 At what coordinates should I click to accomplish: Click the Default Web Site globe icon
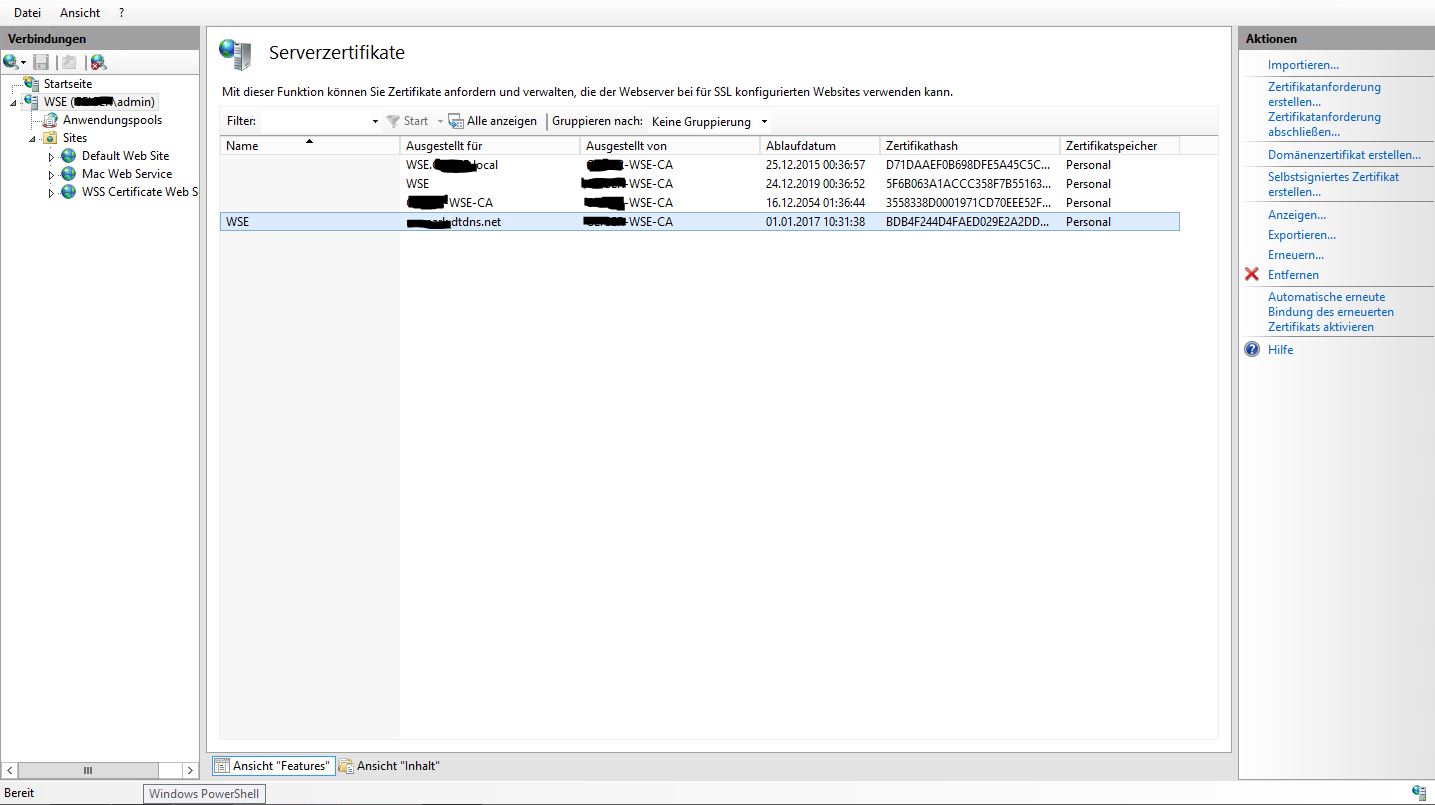pos(68,156)
